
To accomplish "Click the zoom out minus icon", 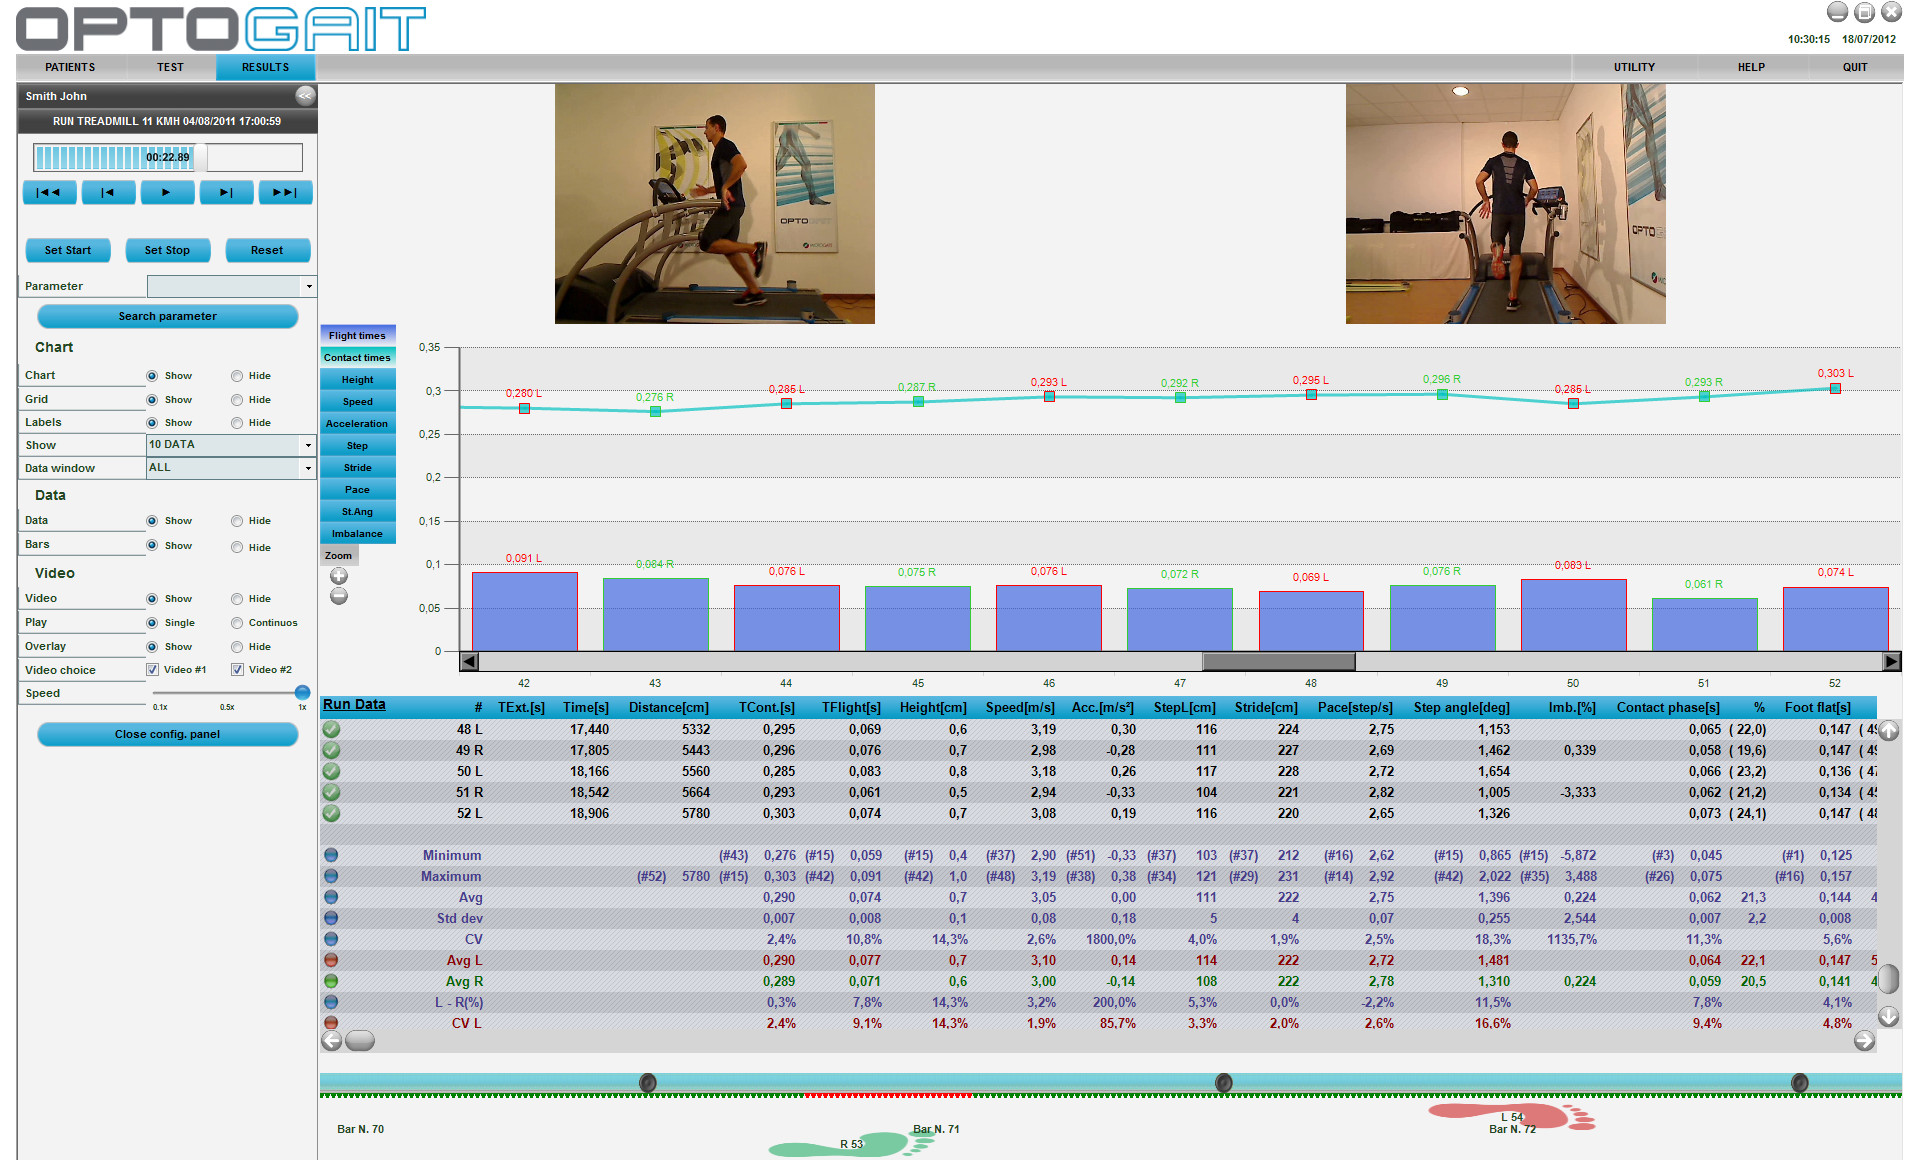I will (x=339, y=597).
